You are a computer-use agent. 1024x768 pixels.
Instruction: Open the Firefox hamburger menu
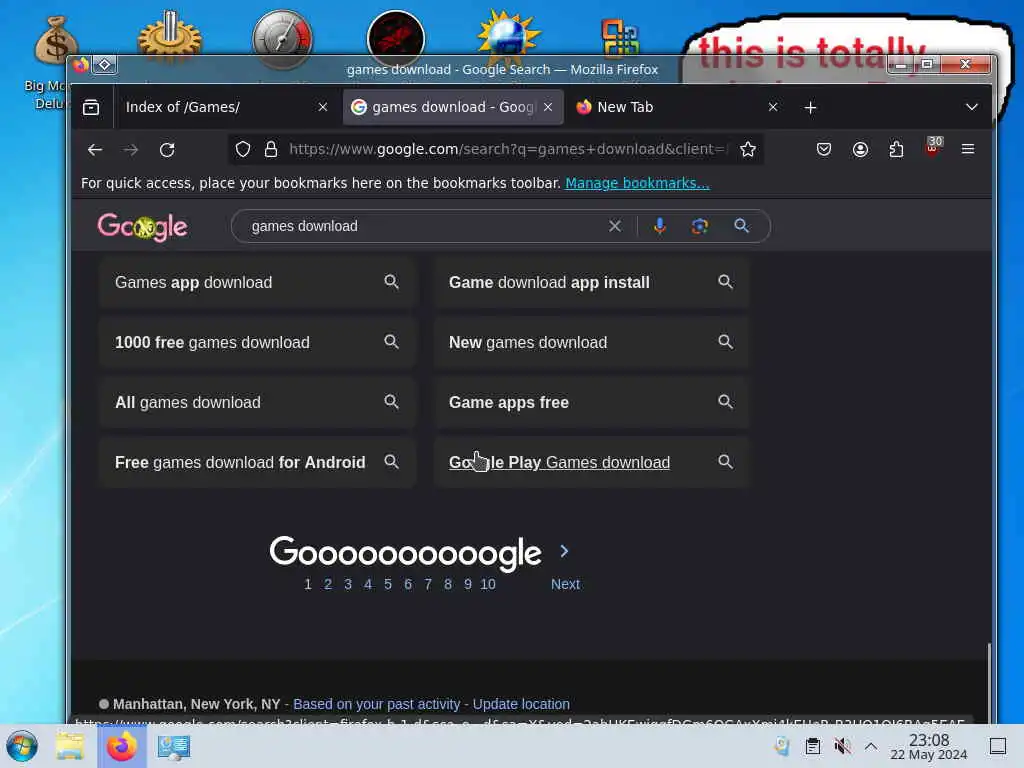pos(968,150)
